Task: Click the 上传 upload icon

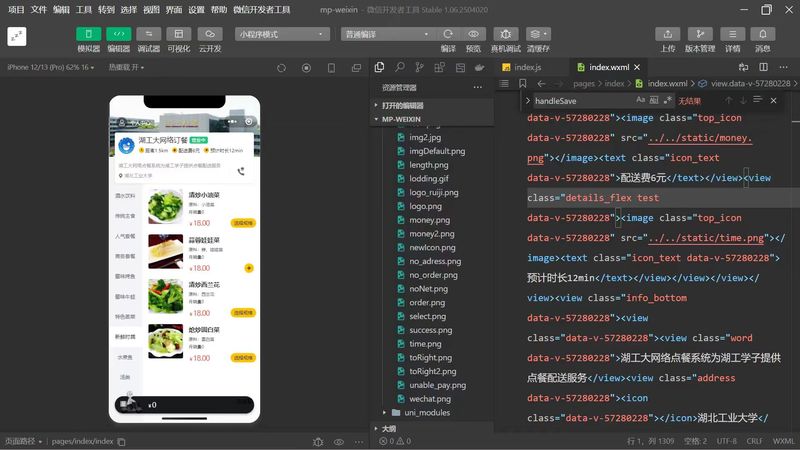Action: click(667, 34)
